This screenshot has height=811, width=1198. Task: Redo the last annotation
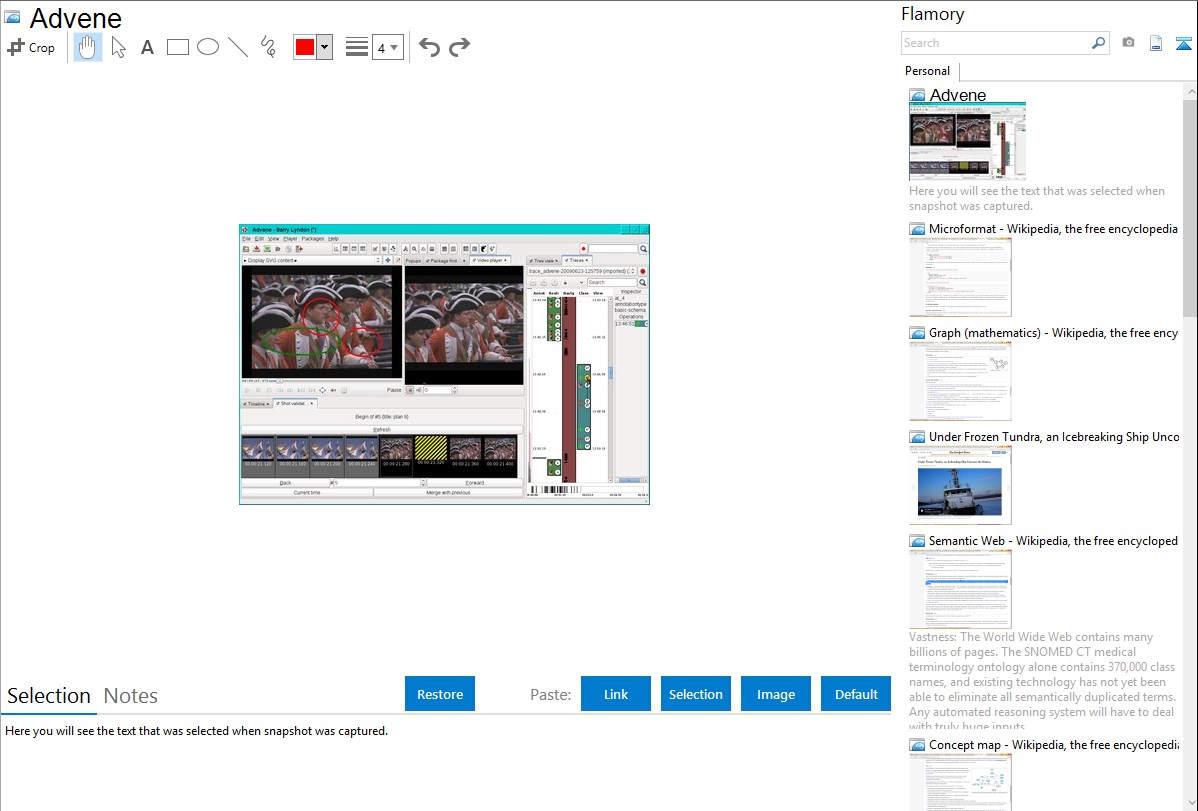pyautogui.click(x=459, y=47)
